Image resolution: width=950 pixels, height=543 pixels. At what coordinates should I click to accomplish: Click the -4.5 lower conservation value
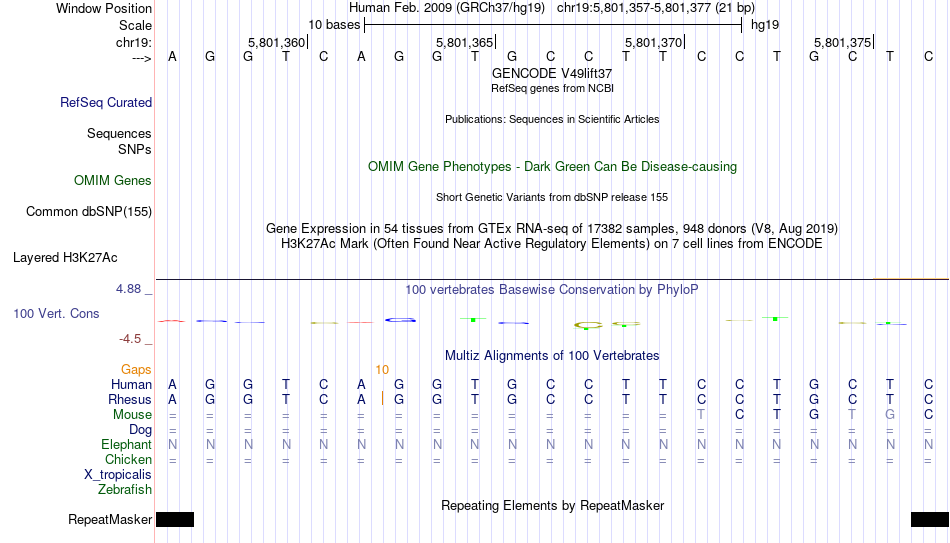130,339
